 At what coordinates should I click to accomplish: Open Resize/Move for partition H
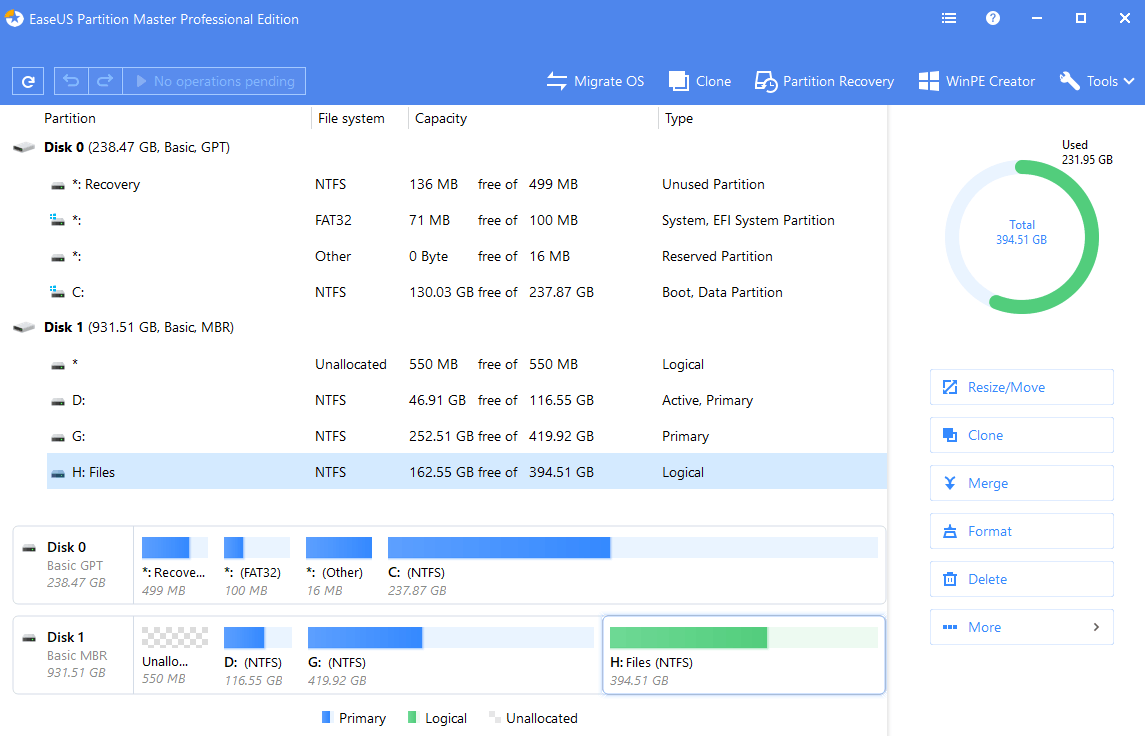(1021, 387)
